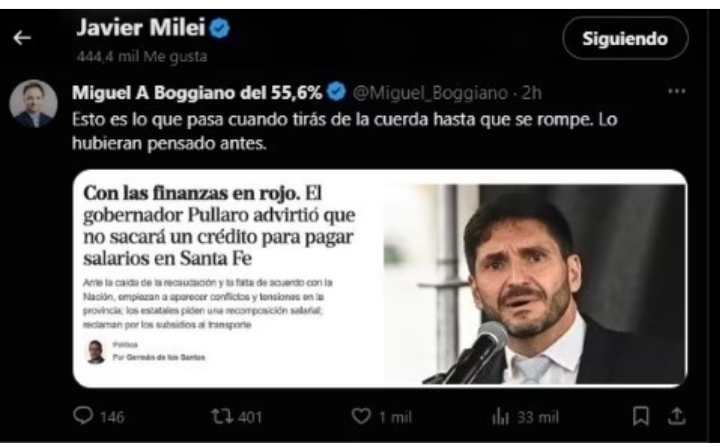Click the Siguiendo button

click(625, 39)
